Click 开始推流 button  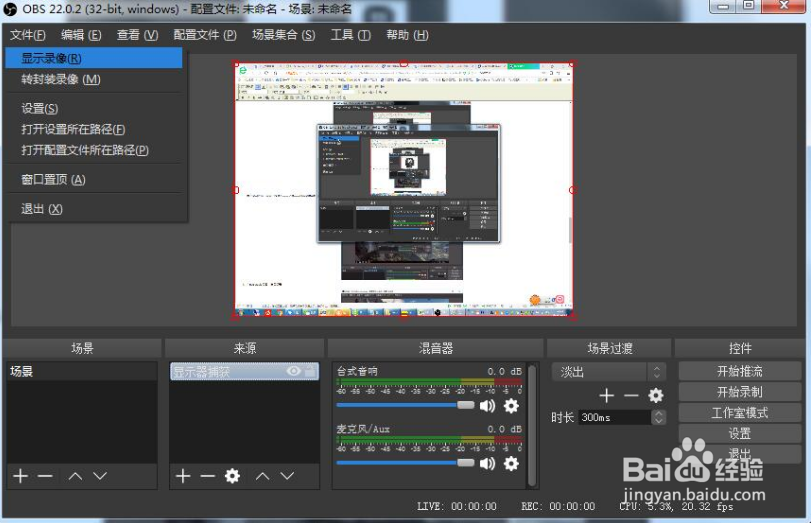click(740, 371)
